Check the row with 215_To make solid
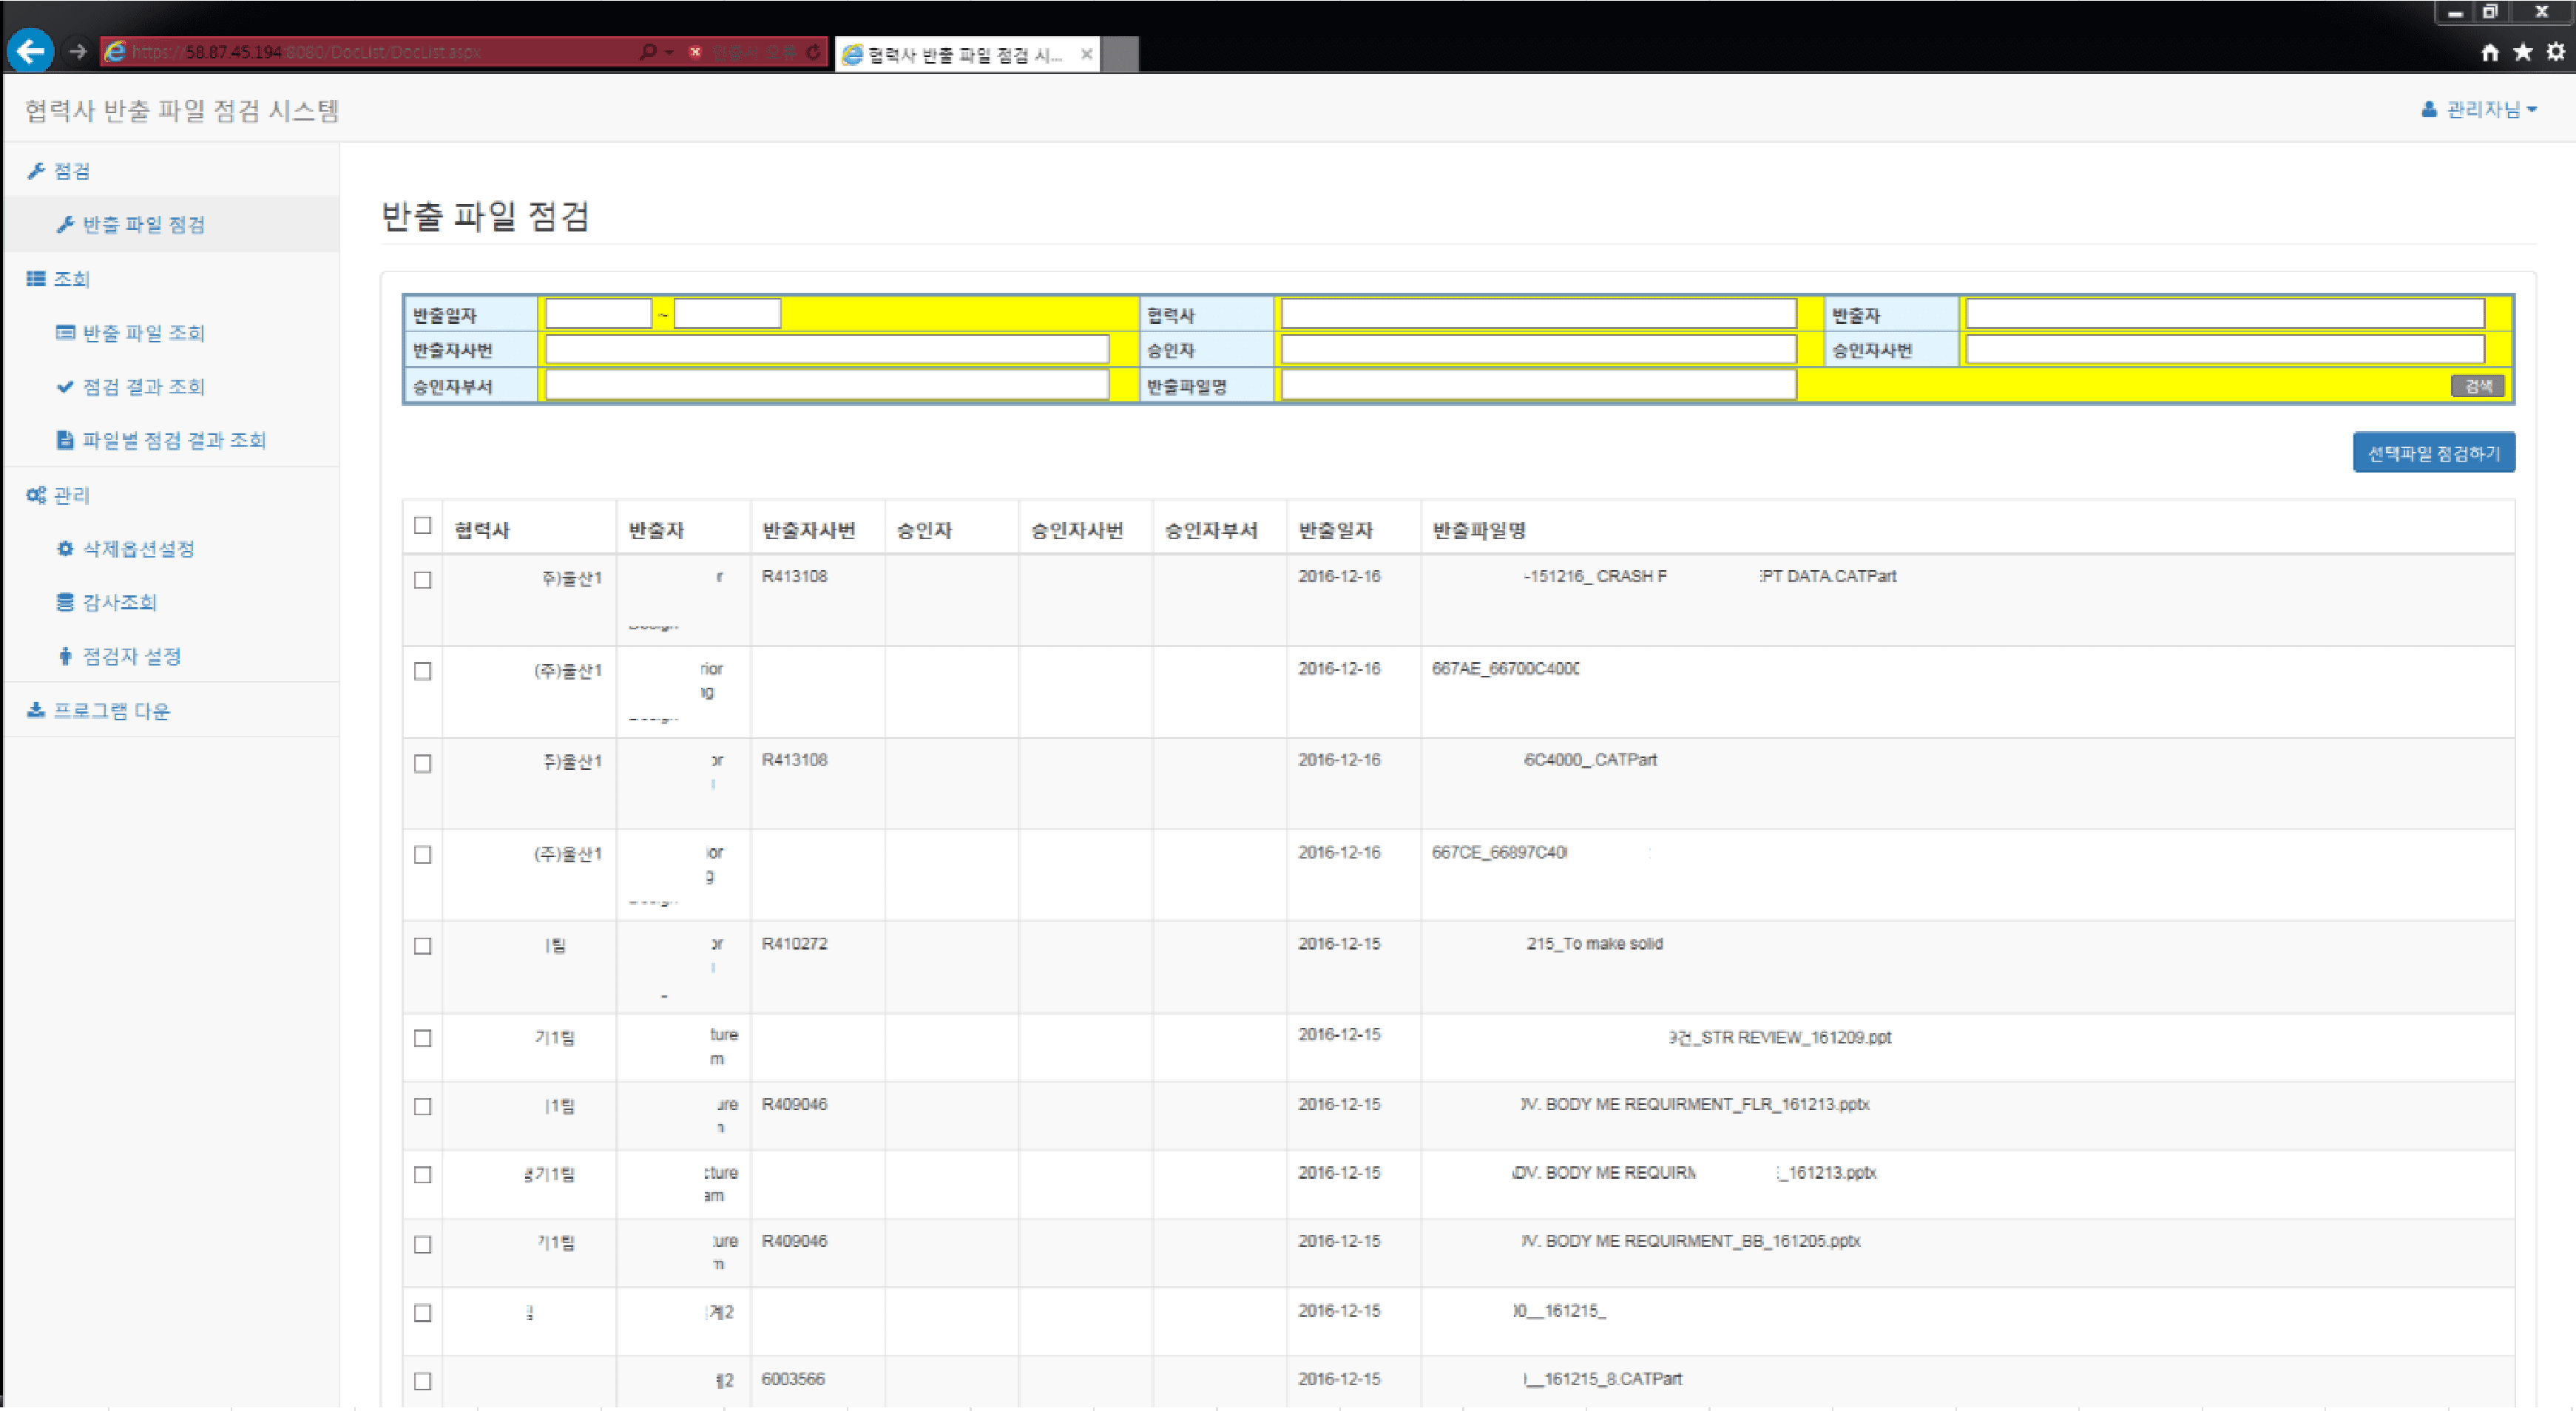Screen dimensions: 2576x1411 (x=423, y=946)
